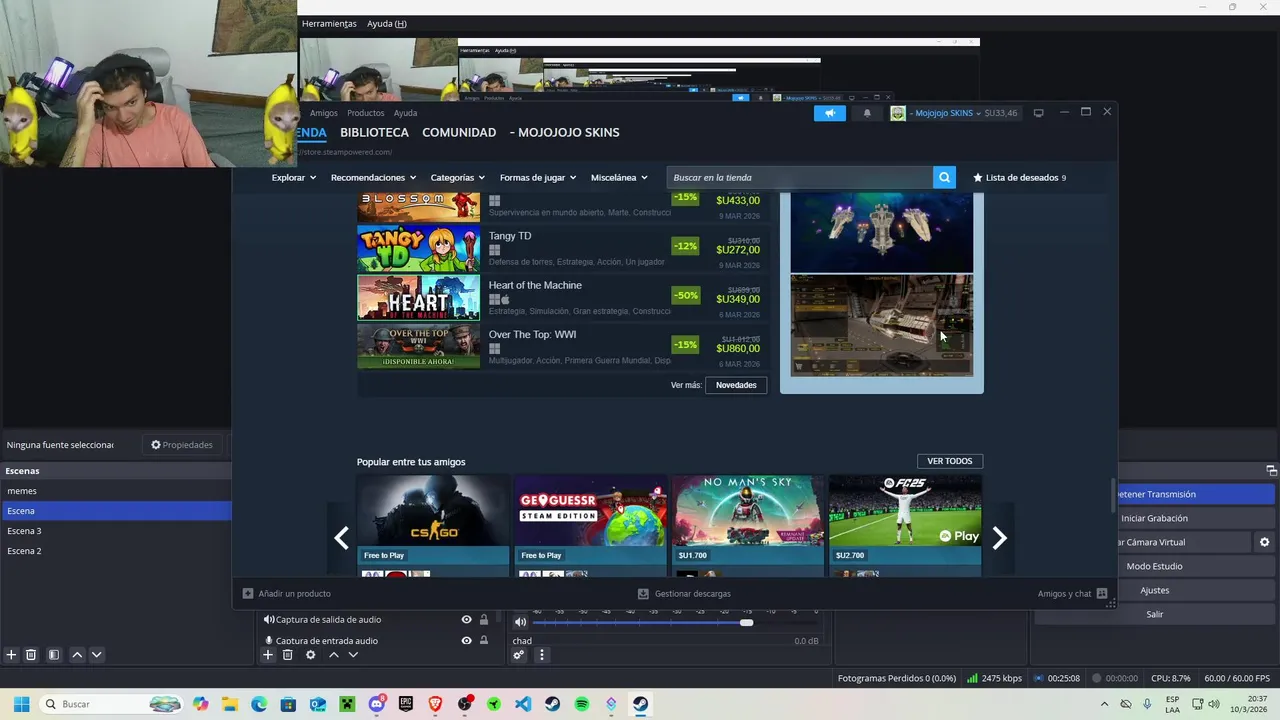This screenshot has height=720, width=1280.
Task: Open Gestionar descargas
Action: point(684,593)
